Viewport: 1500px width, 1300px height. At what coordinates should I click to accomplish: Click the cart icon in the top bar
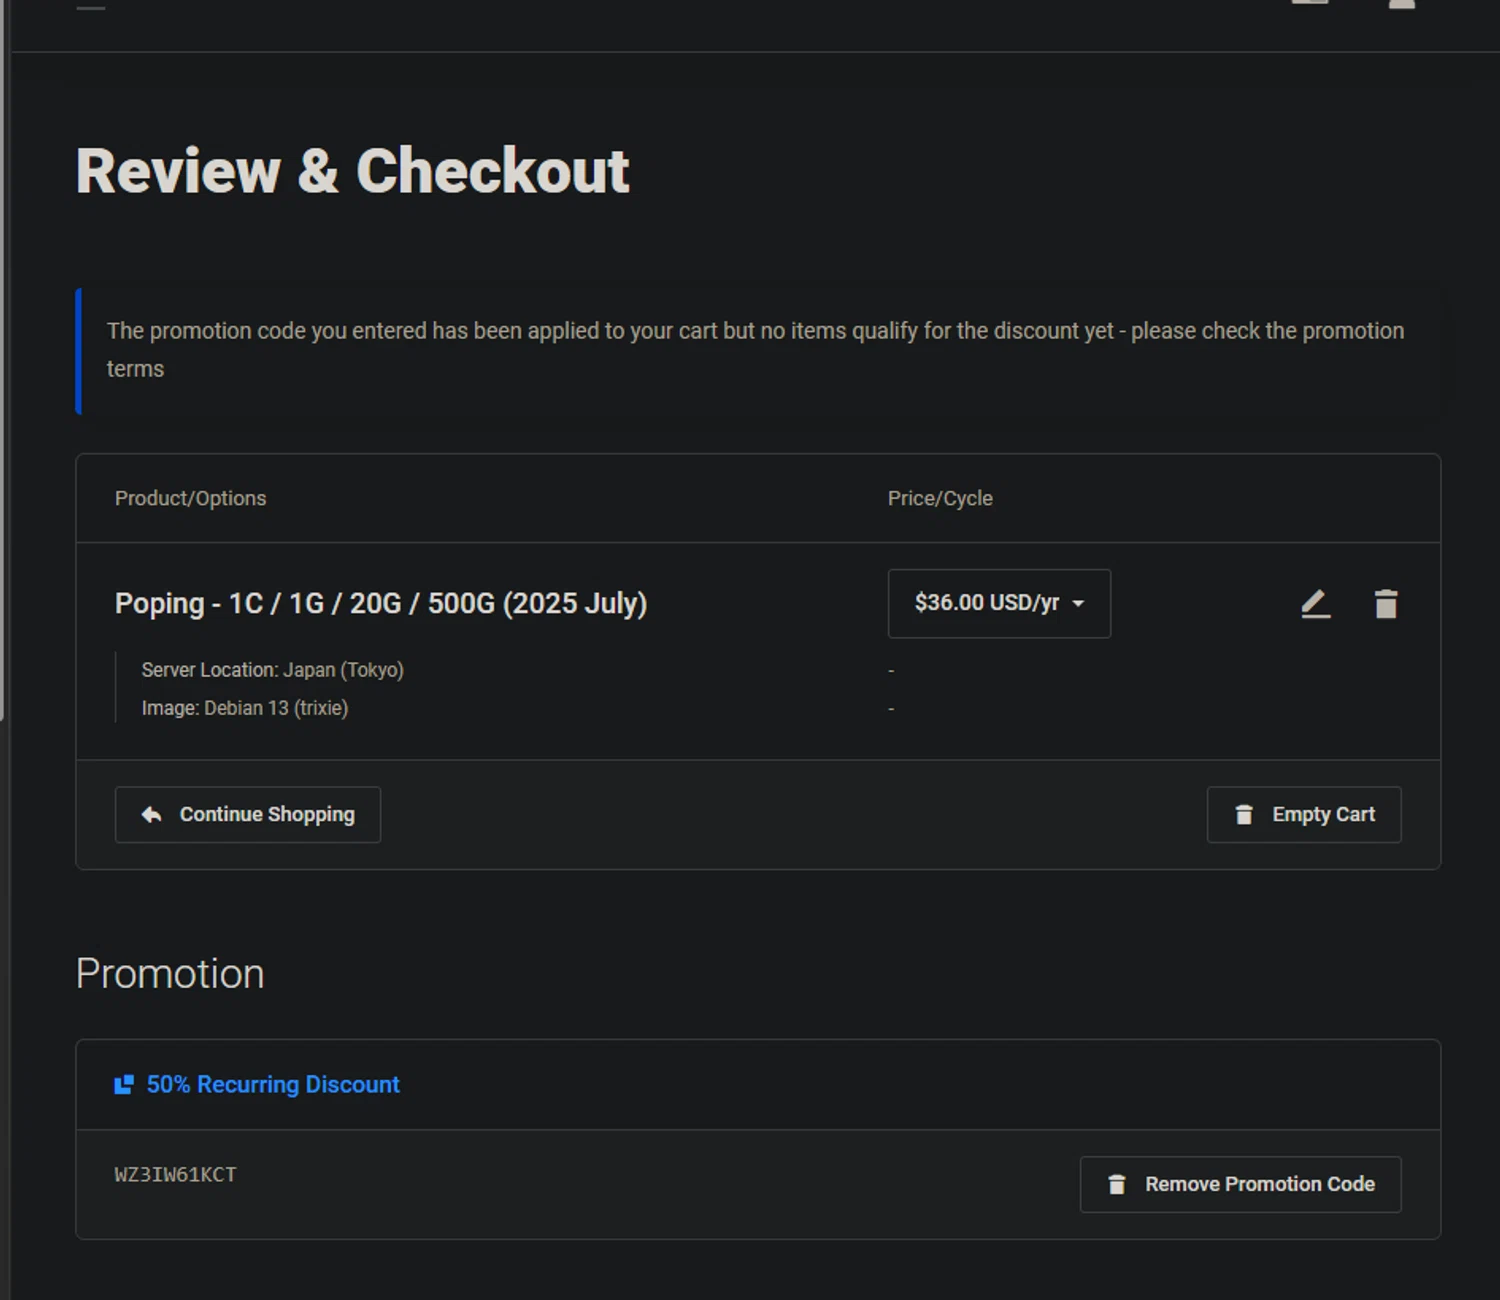1310,3
